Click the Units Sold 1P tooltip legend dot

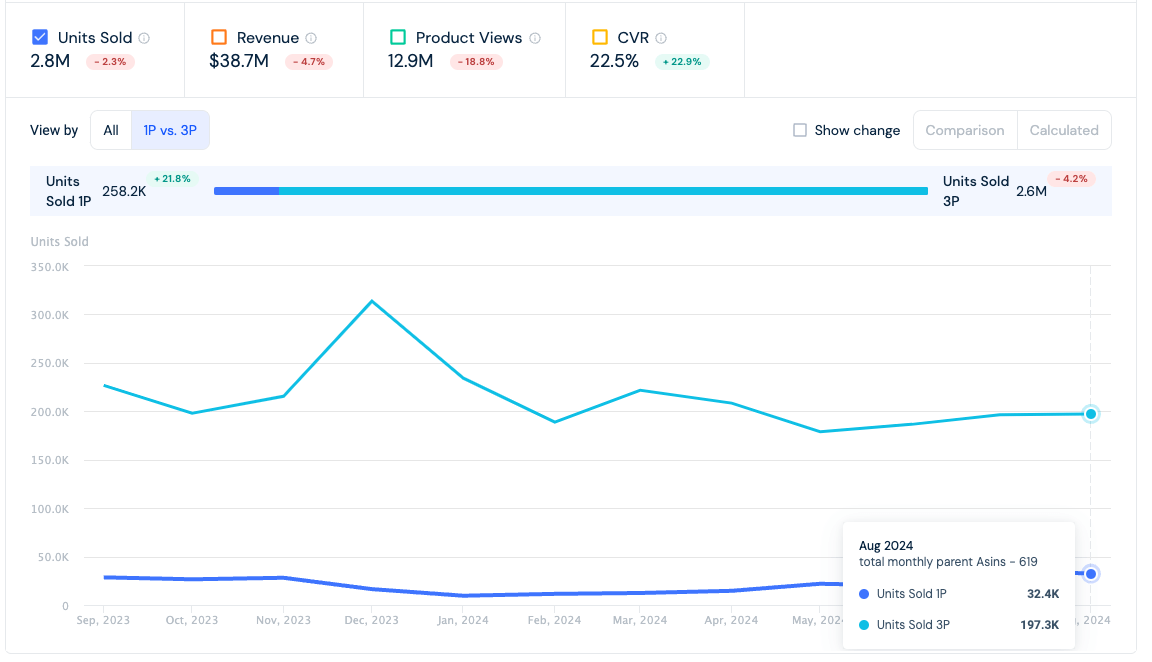click(864, 594)
